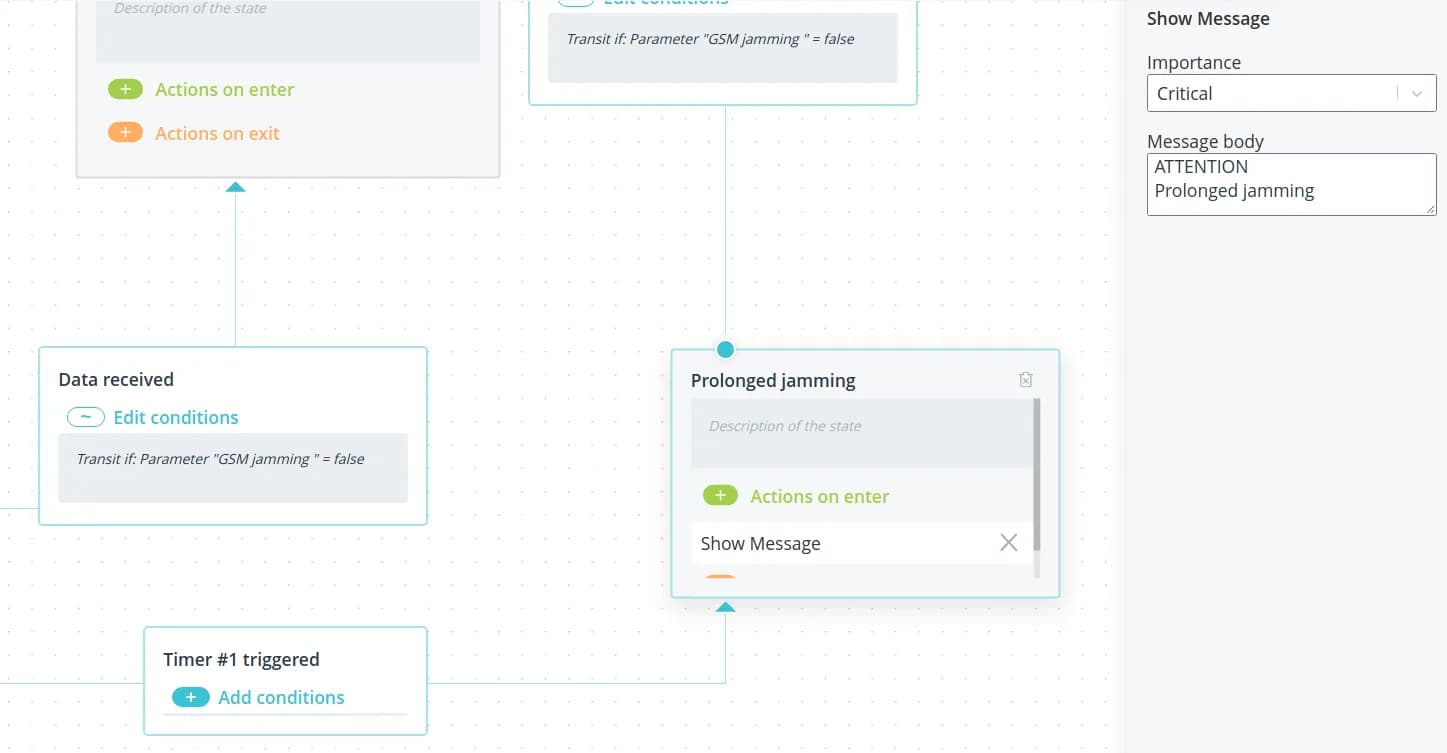Viewport: 1447px width, 753px height.
Task: Click the Data received transit condition box
Action: 232,467
